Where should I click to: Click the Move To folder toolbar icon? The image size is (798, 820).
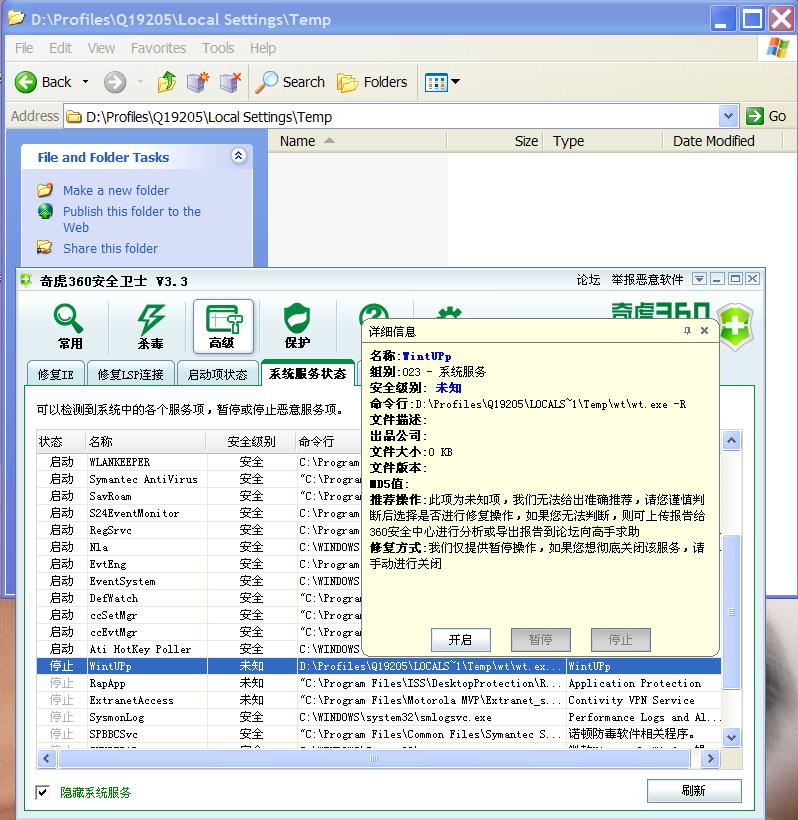pos(198,82)
